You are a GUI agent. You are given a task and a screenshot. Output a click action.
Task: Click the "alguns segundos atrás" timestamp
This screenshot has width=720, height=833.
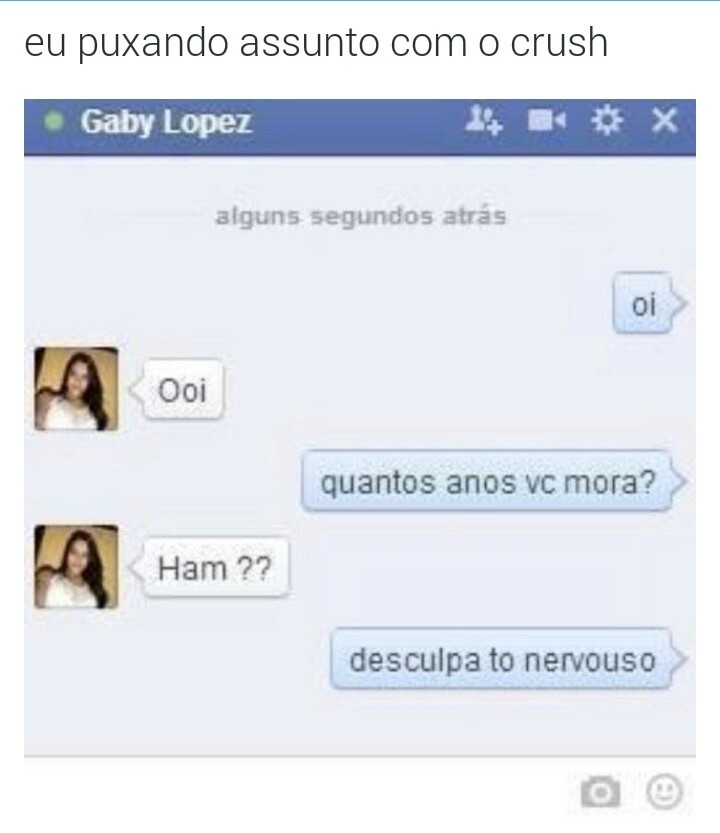coord(360,217)
